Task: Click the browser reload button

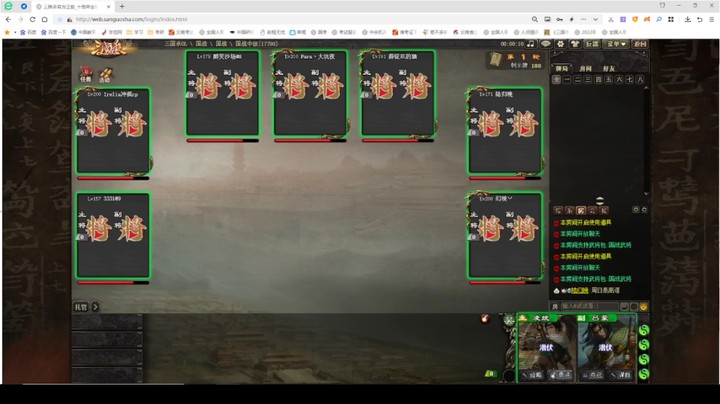Action: coord(32,19)
